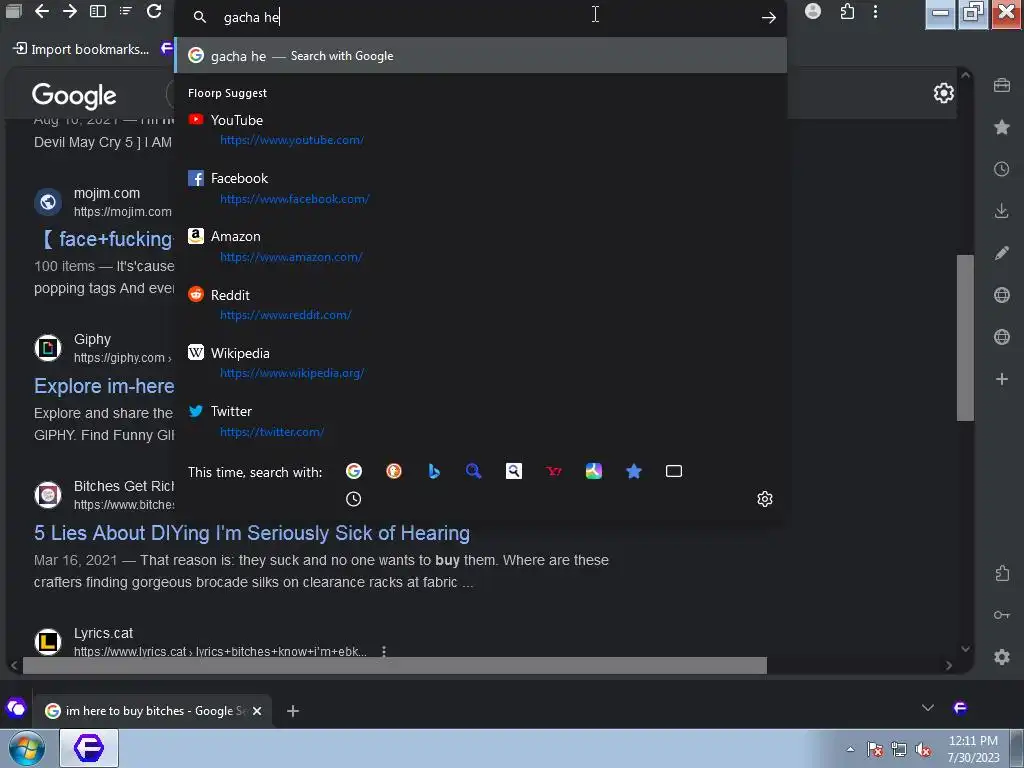Screen dimensions: 1024x768
Task: Open settings gear in right sidebar
Action: coord(1002,657)
